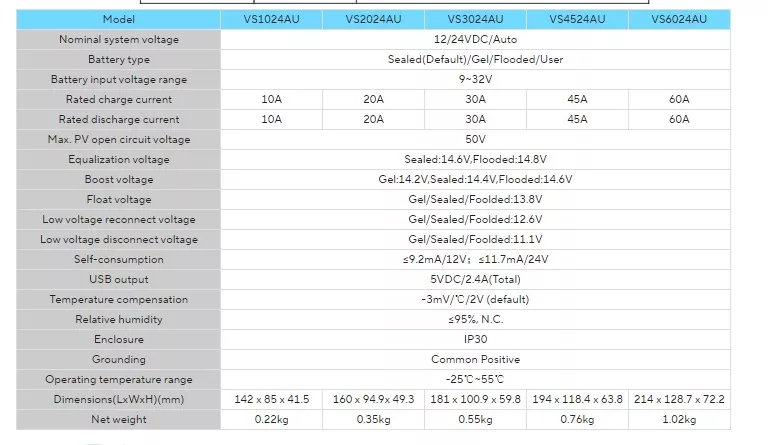Click the Gel/Sealed/Foolded:11.1V value
768x445 pixels.
(475, 240)
